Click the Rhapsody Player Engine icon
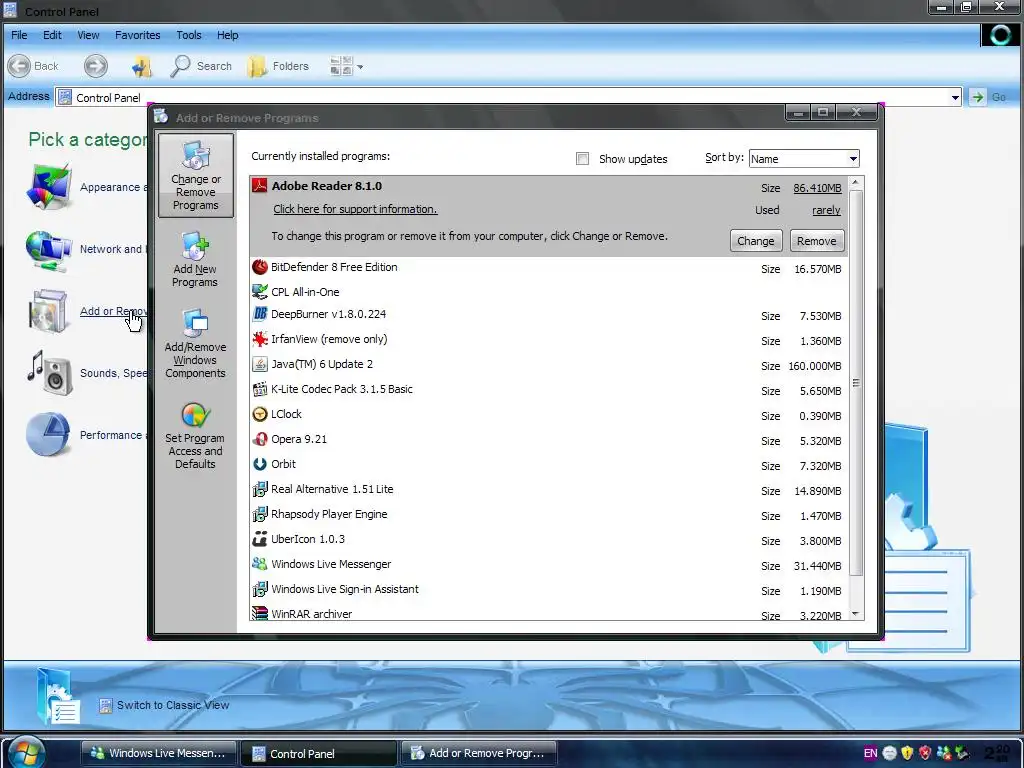The width and height of the screenshot is (1024, 768). click(260, 514)
